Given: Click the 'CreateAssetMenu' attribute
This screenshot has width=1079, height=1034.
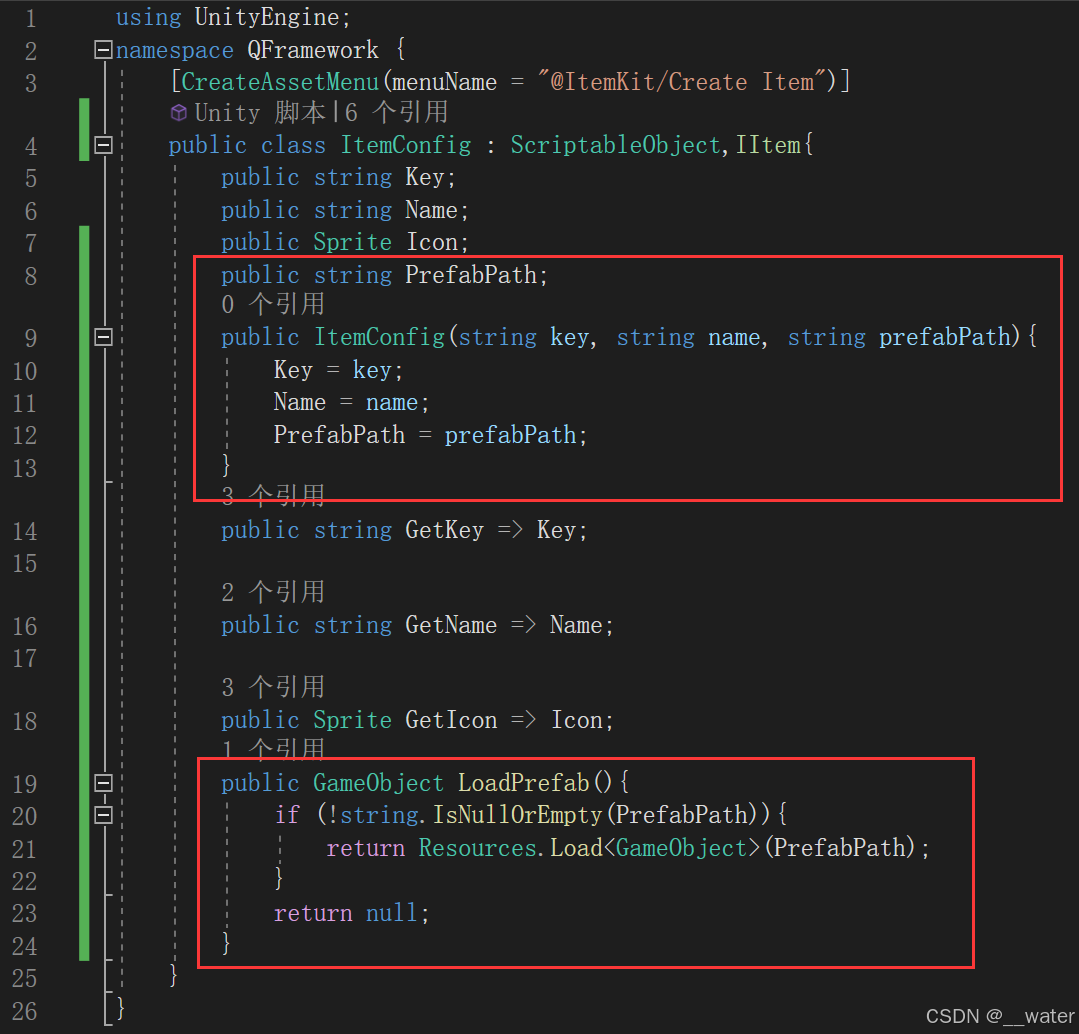Looking at the screenshot, I should [x=280, y=82].
